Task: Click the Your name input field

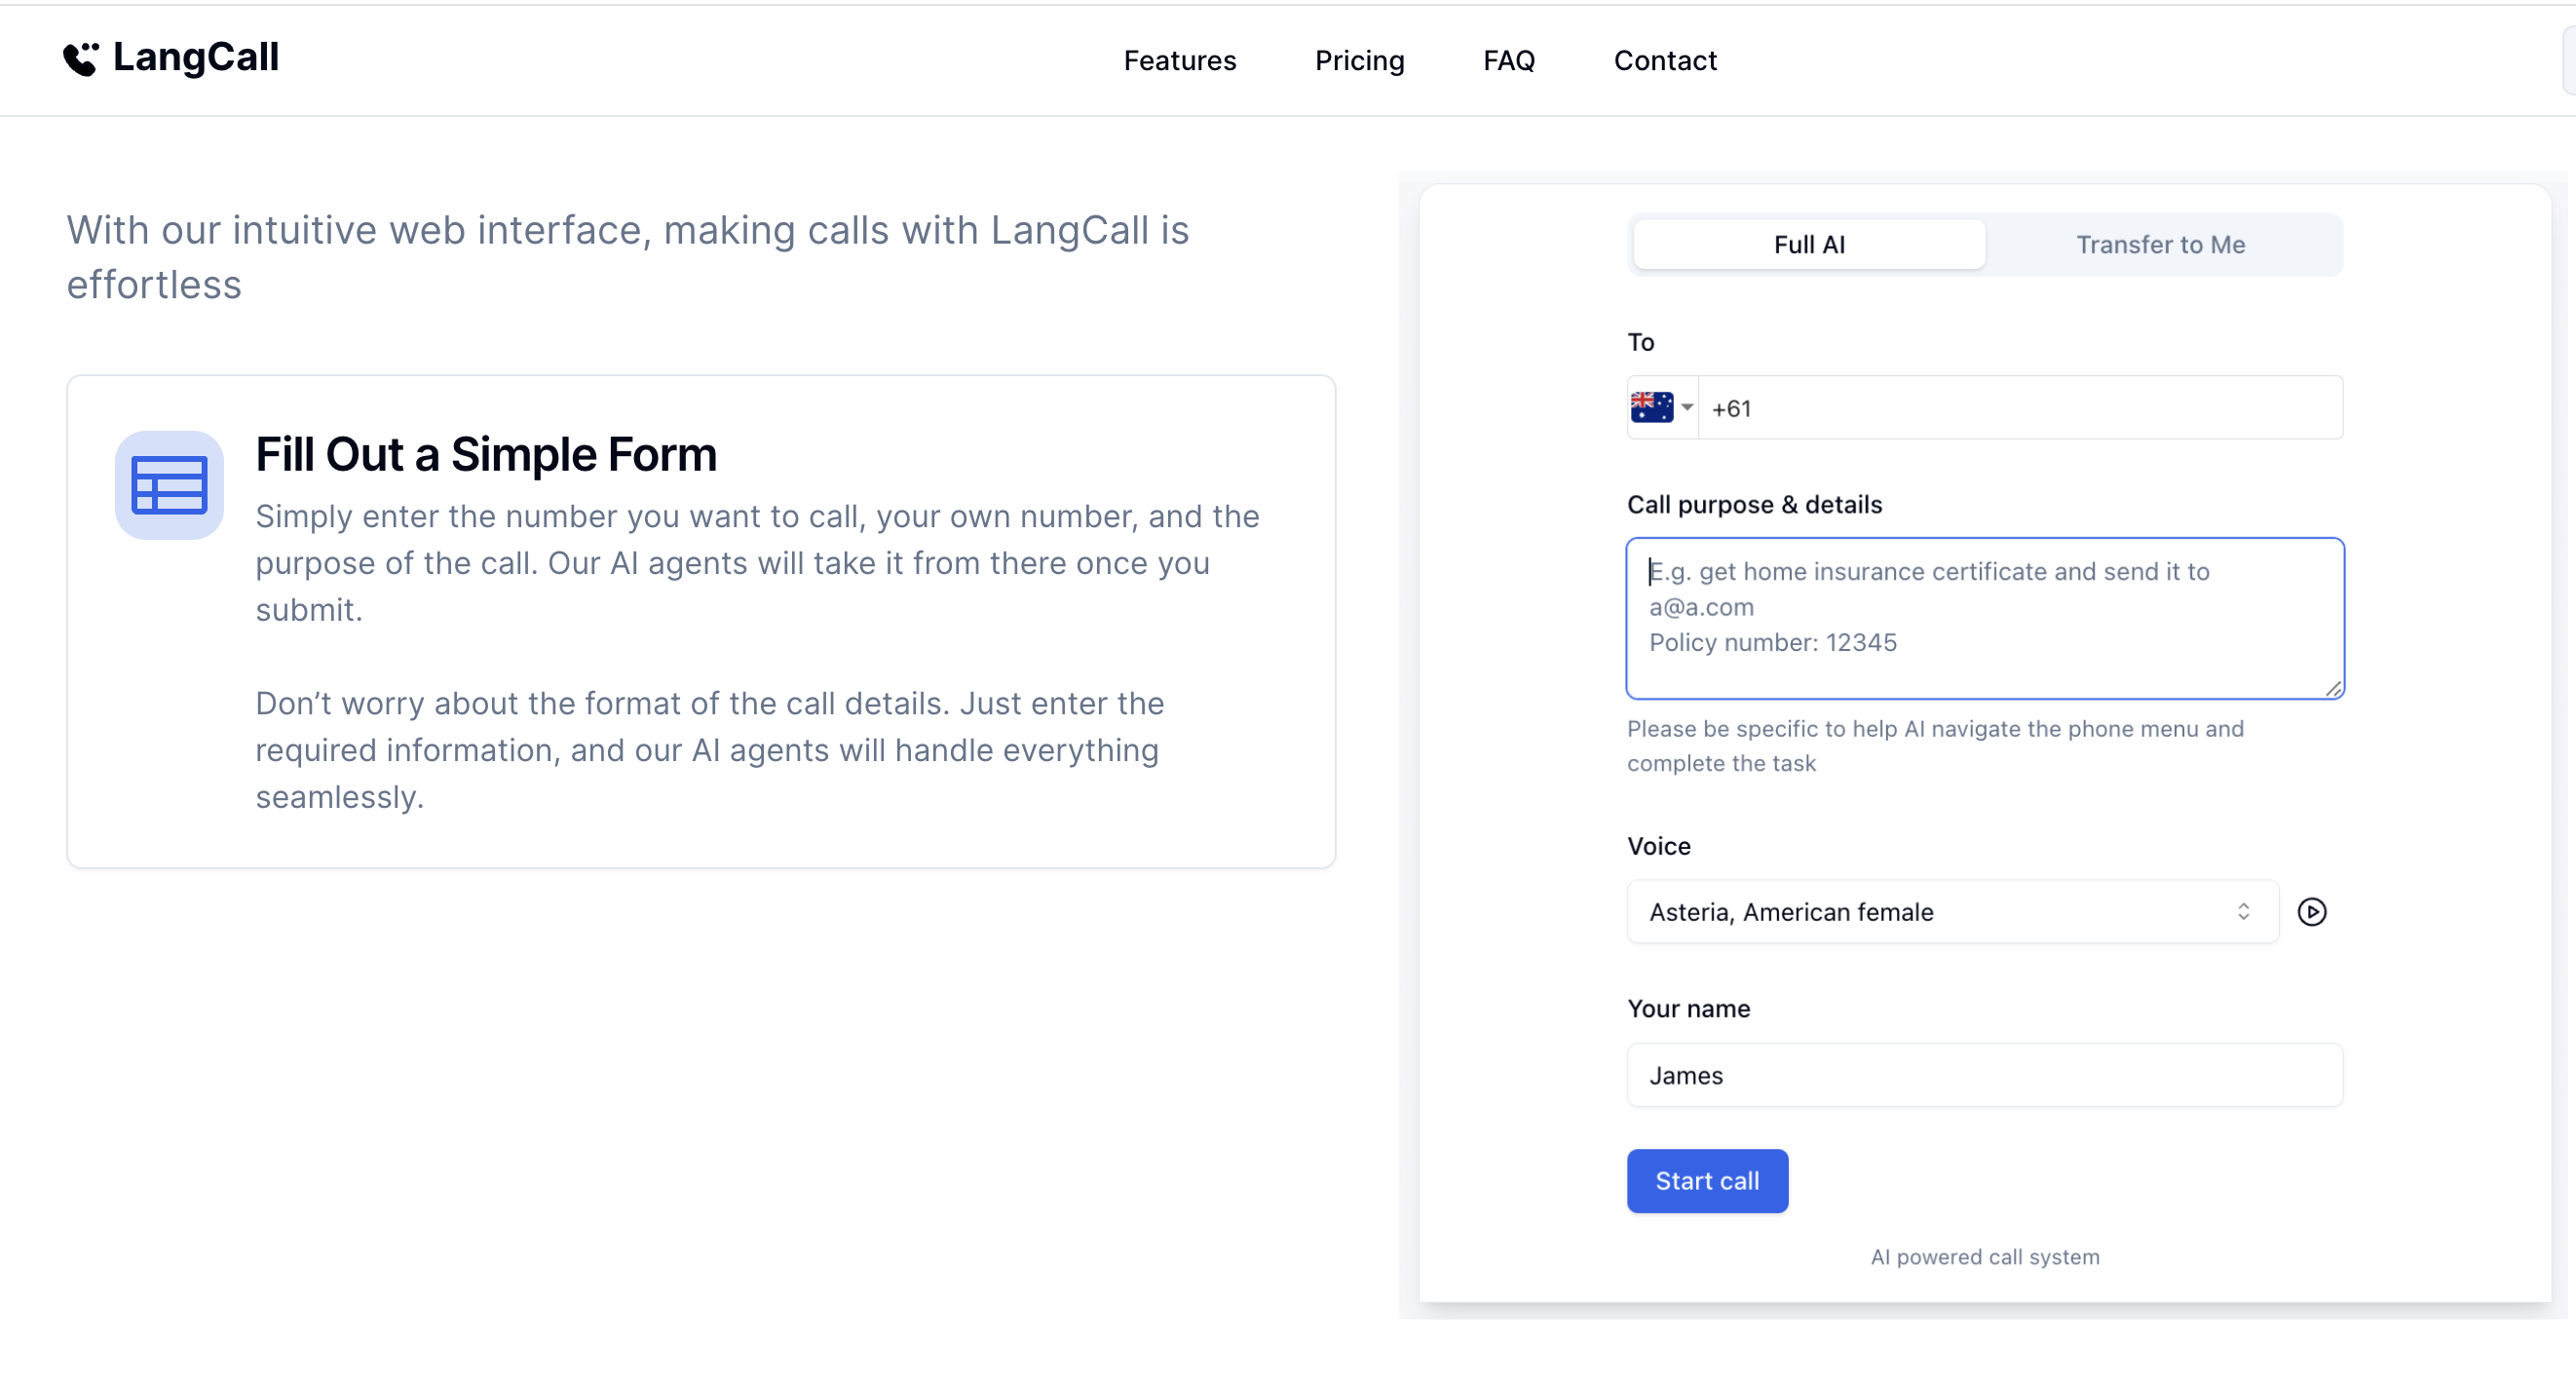Action: click(x=1985, y=1074)
